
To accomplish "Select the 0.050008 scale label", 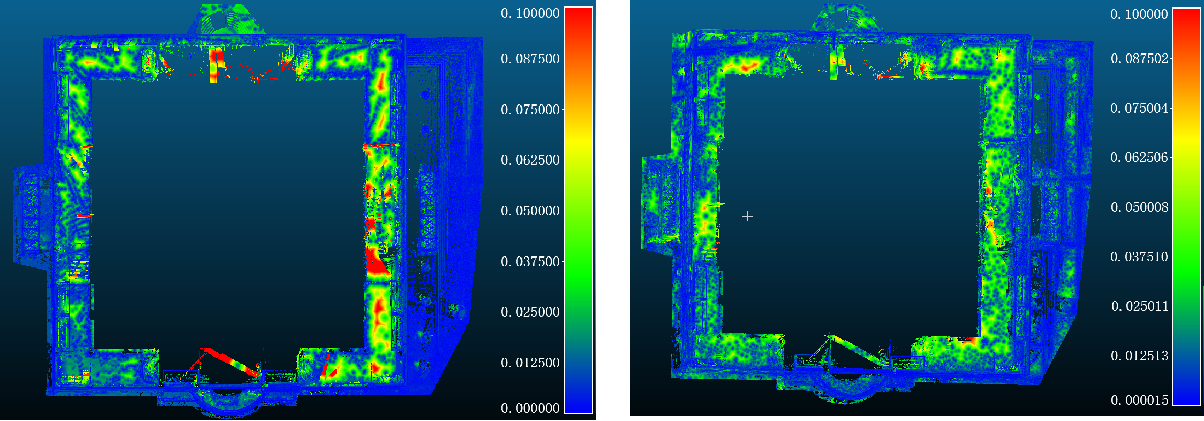I will (x=1140, y=207).
